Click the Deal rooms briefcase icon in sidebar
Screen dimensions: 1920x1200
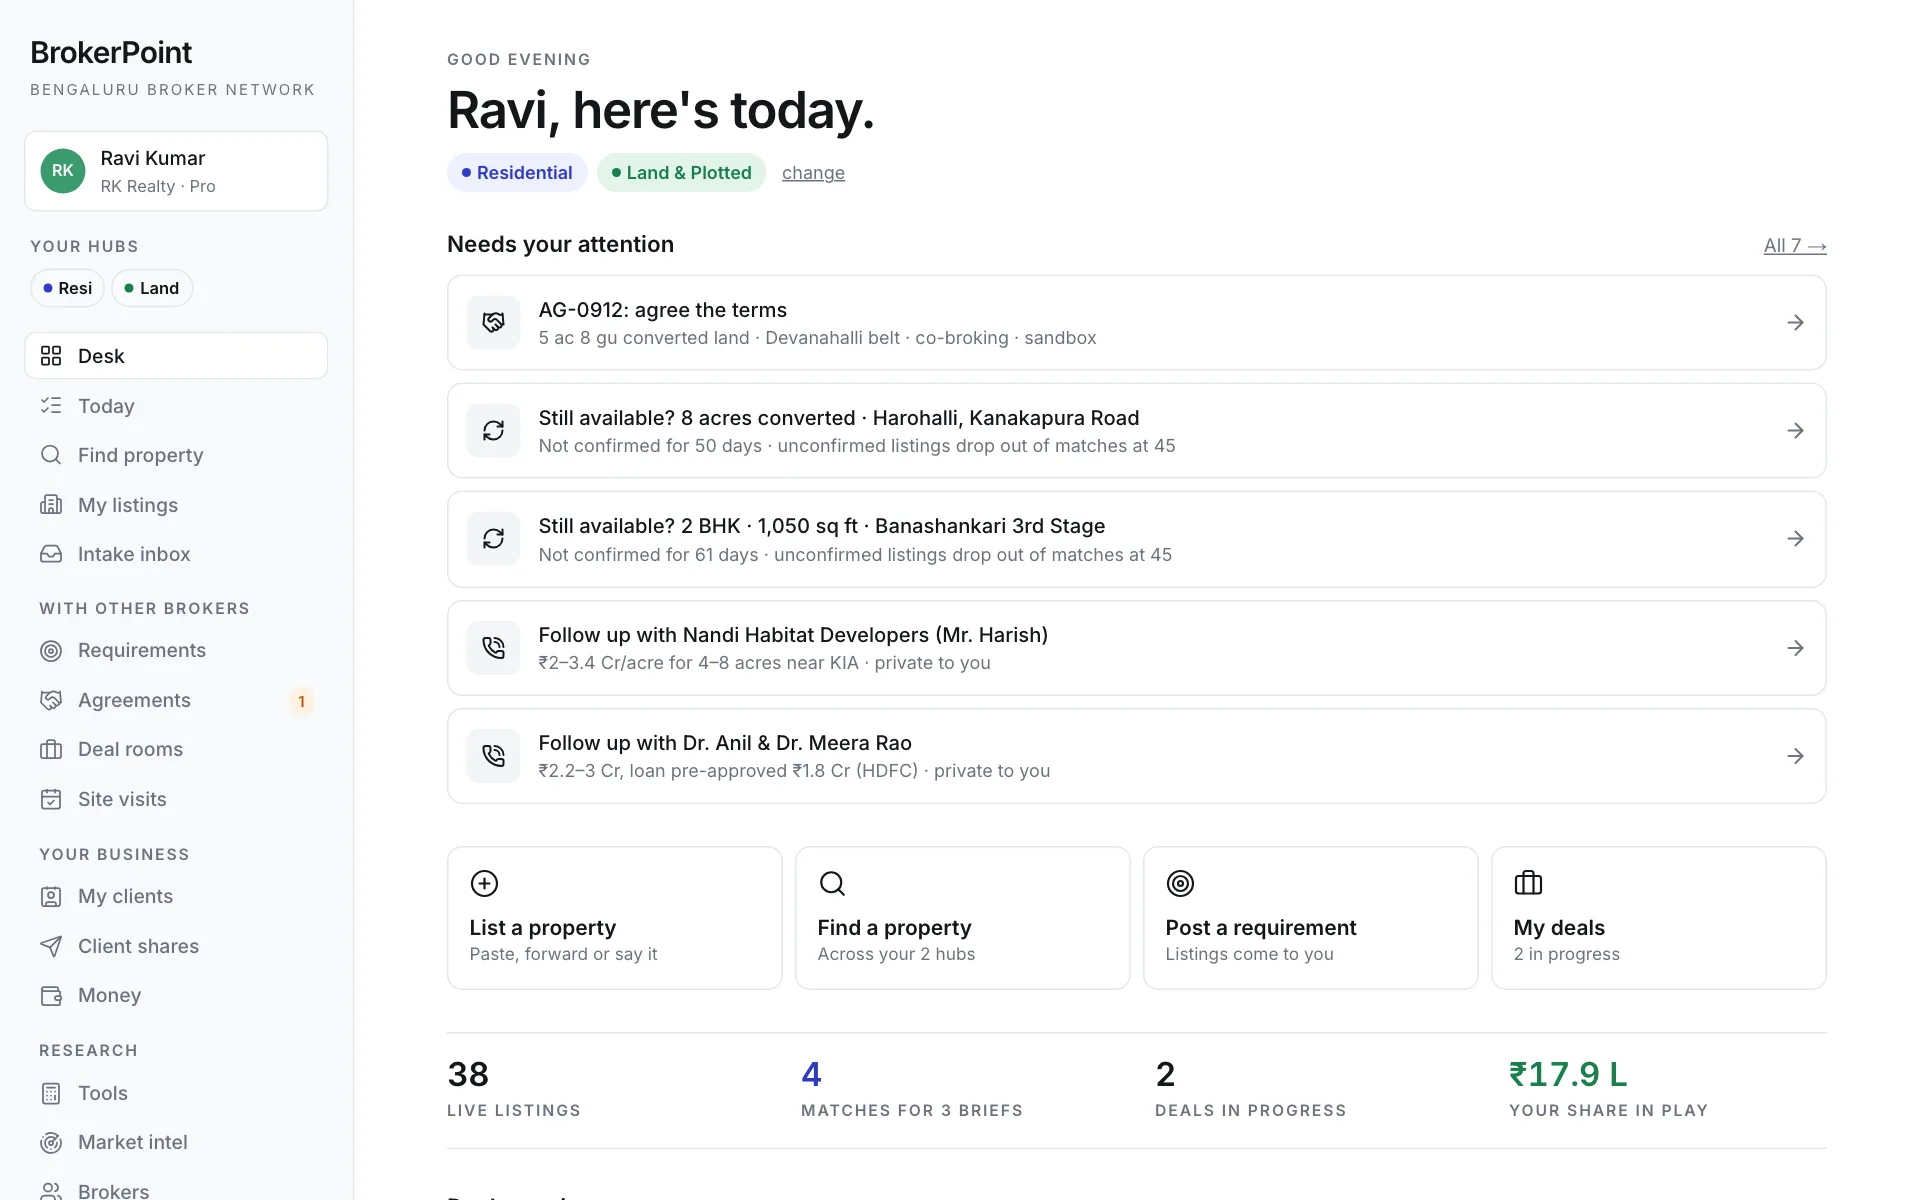51,750
